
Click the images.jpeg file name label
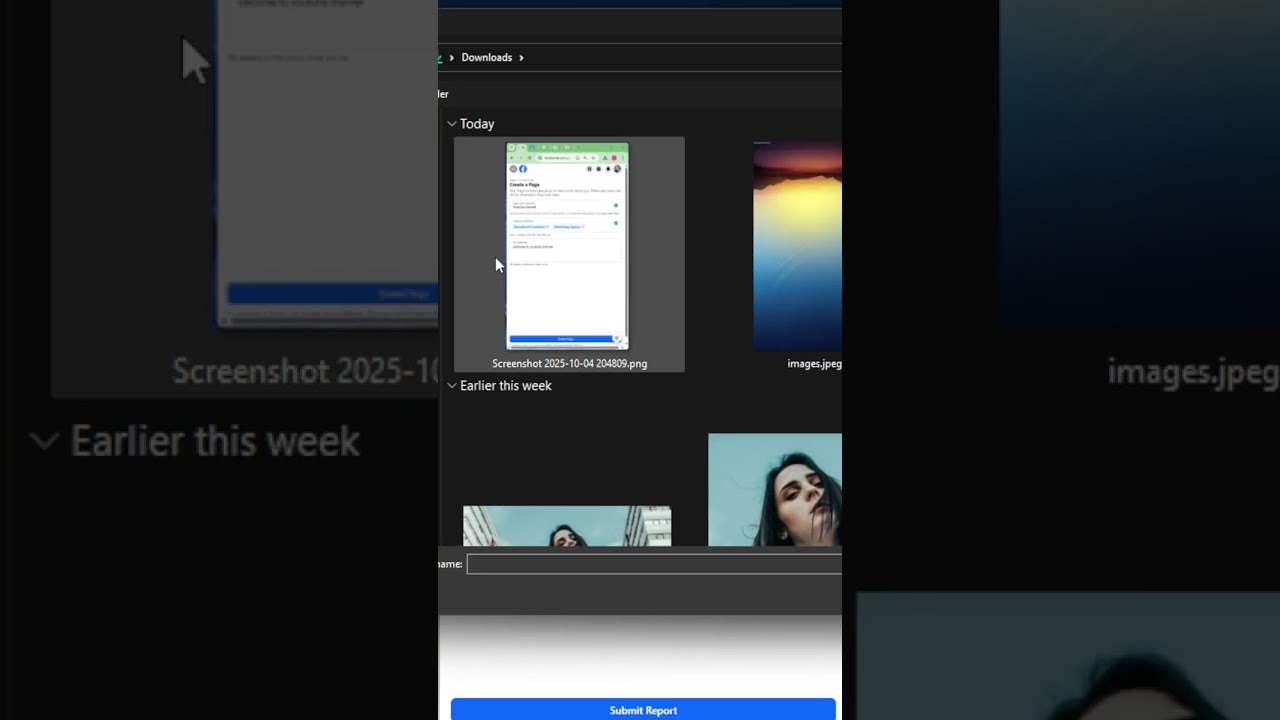(x=814, y=364)
